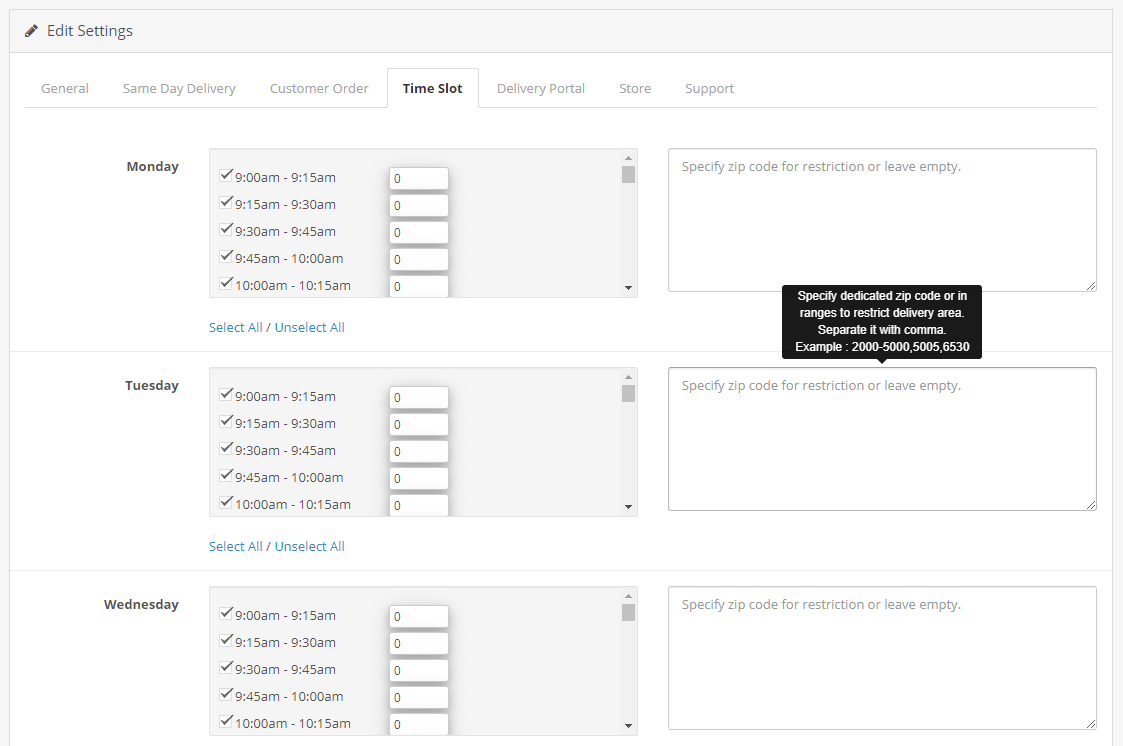Uncheck Tuesday 9:00am - 9:15am slot
This screenshot has height=746, width=1123.
tap(226, 394)
